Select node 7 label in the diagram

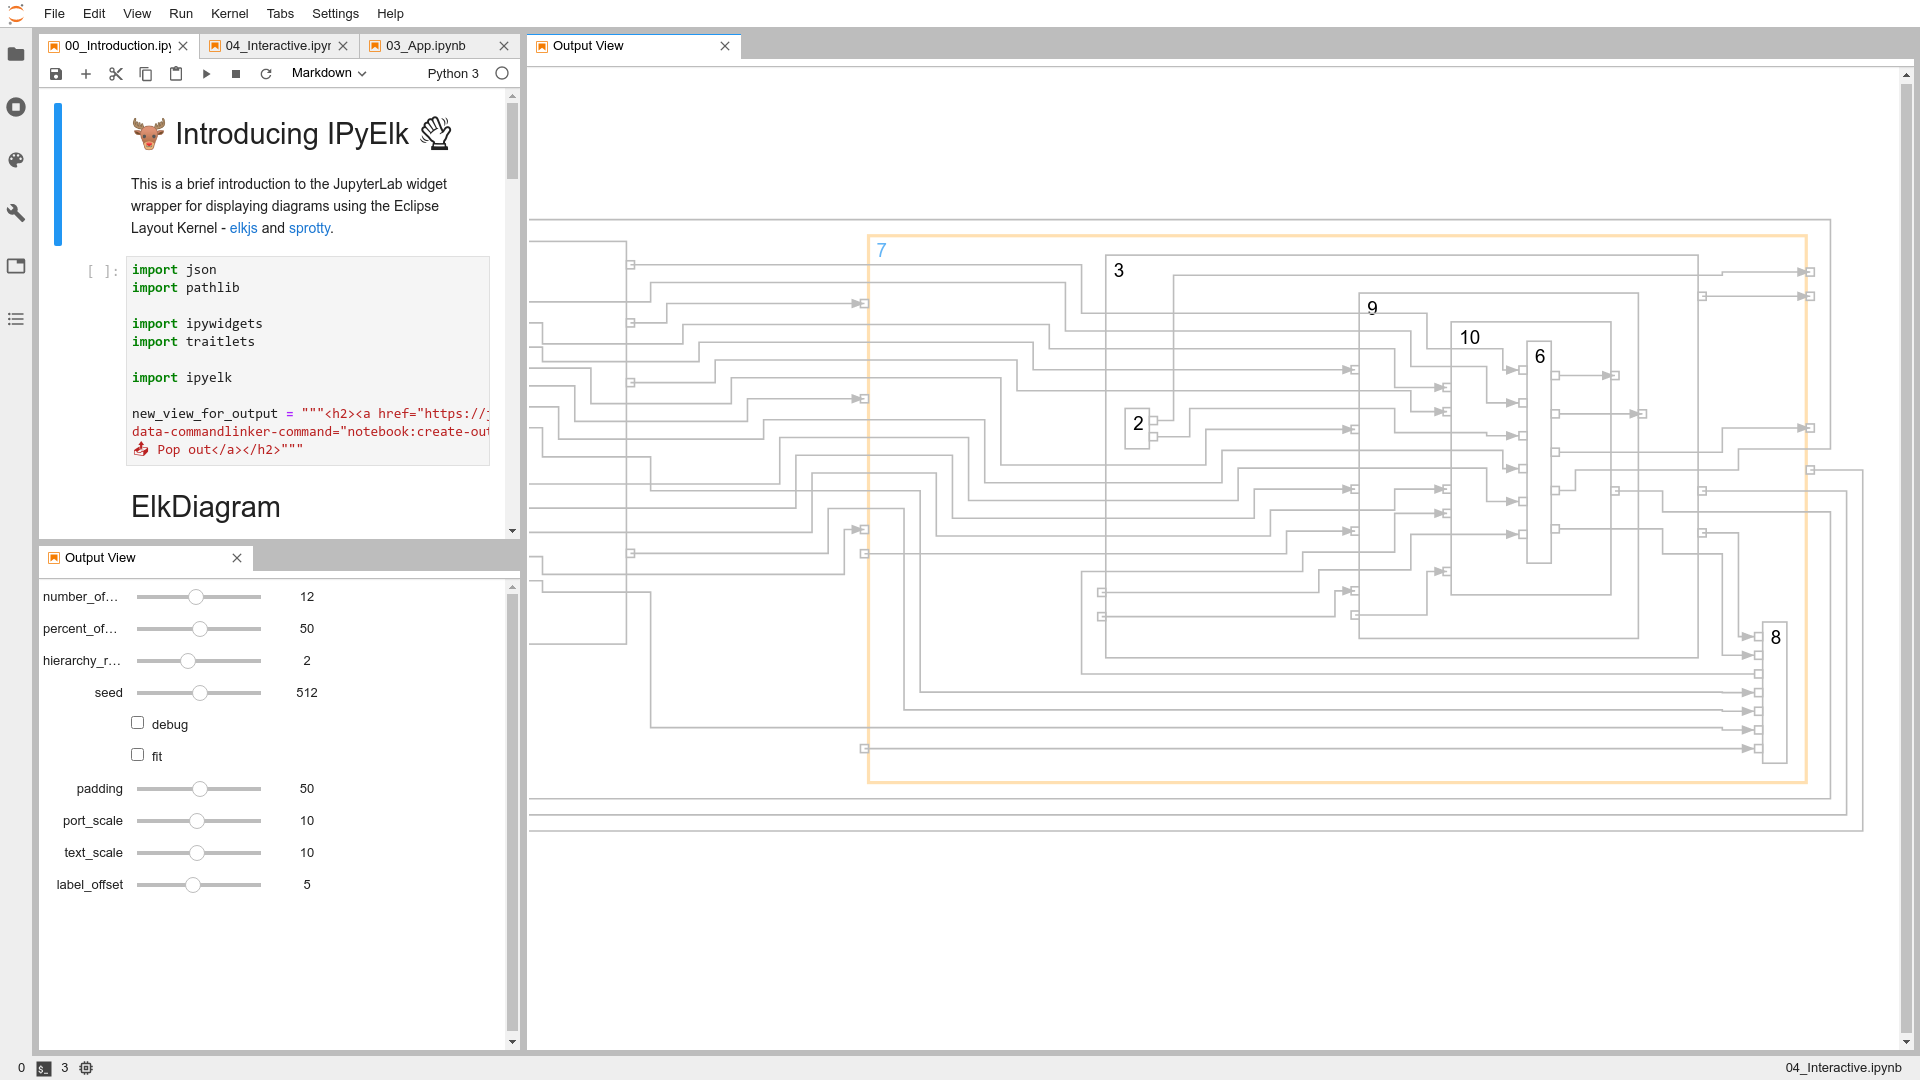[x=881, y=250]
